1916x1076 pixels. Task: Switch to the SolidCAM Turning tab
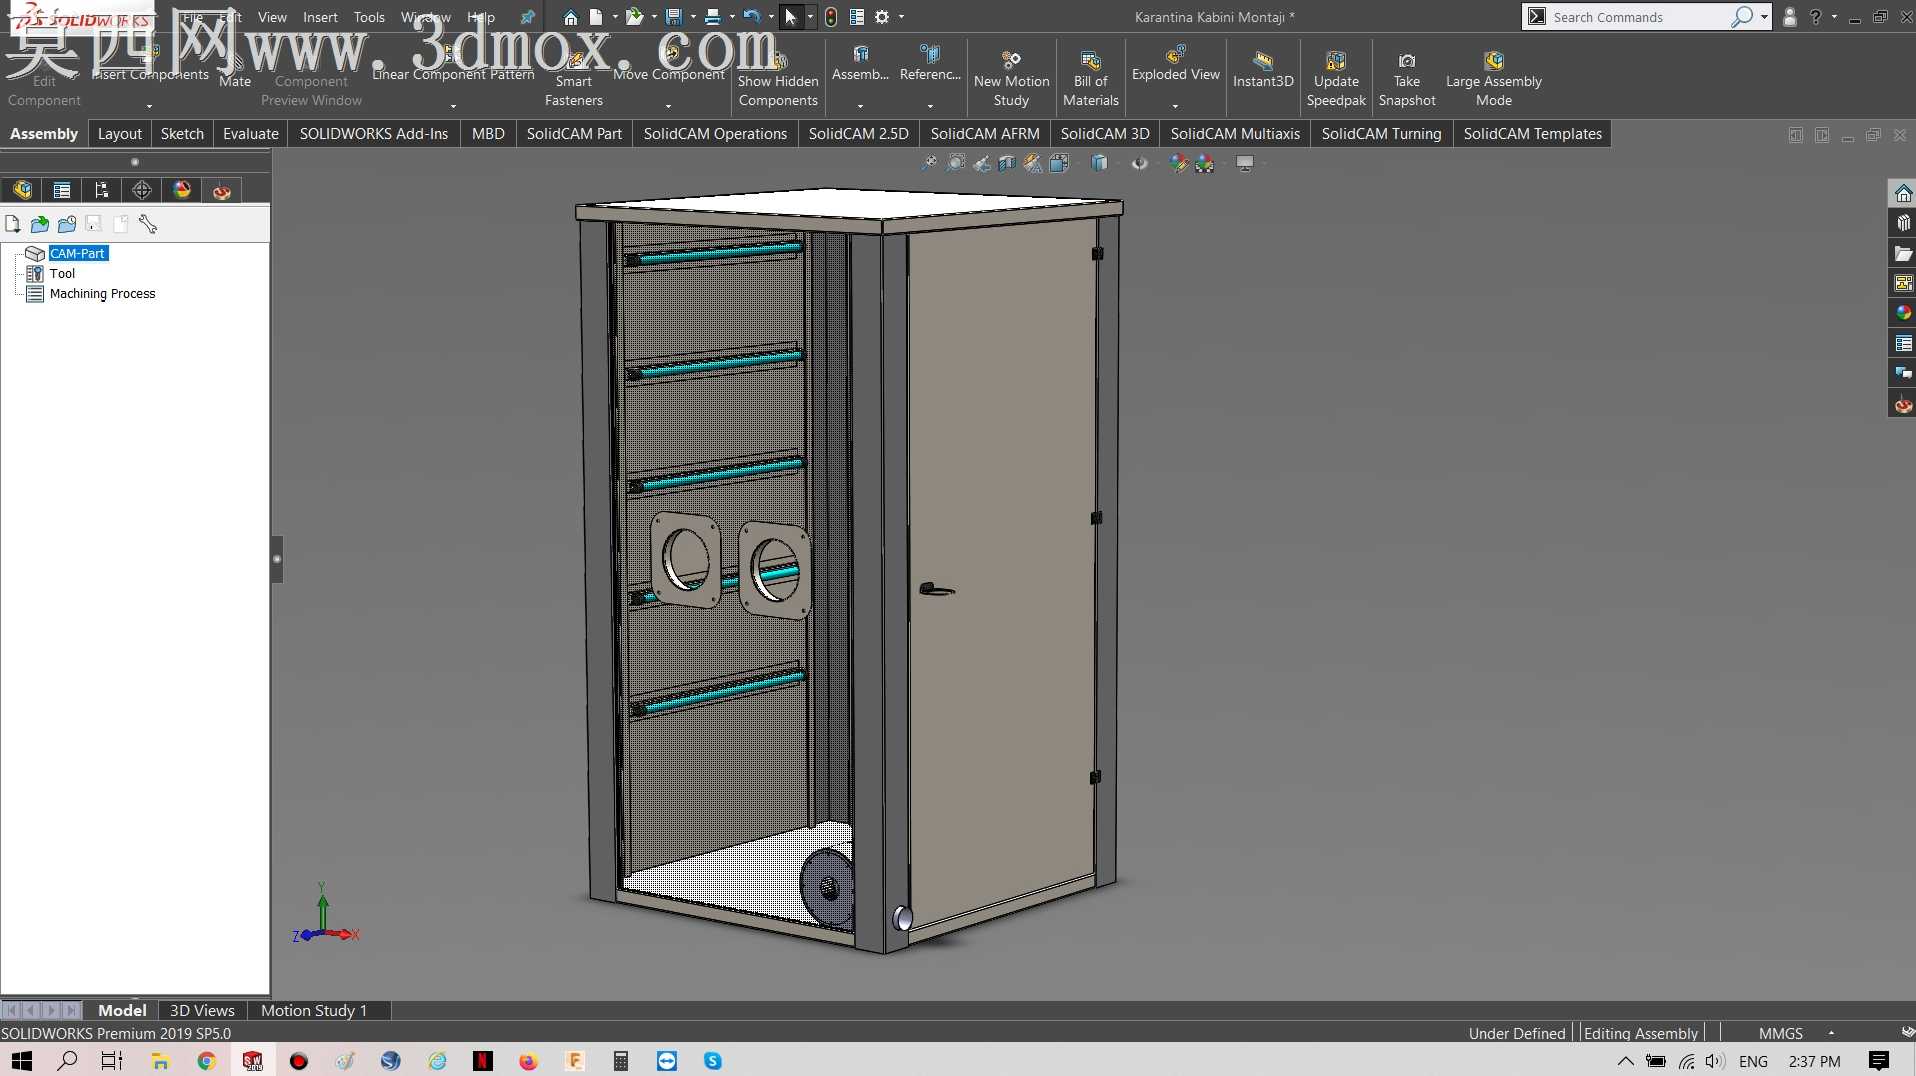tap(1381, 134)
